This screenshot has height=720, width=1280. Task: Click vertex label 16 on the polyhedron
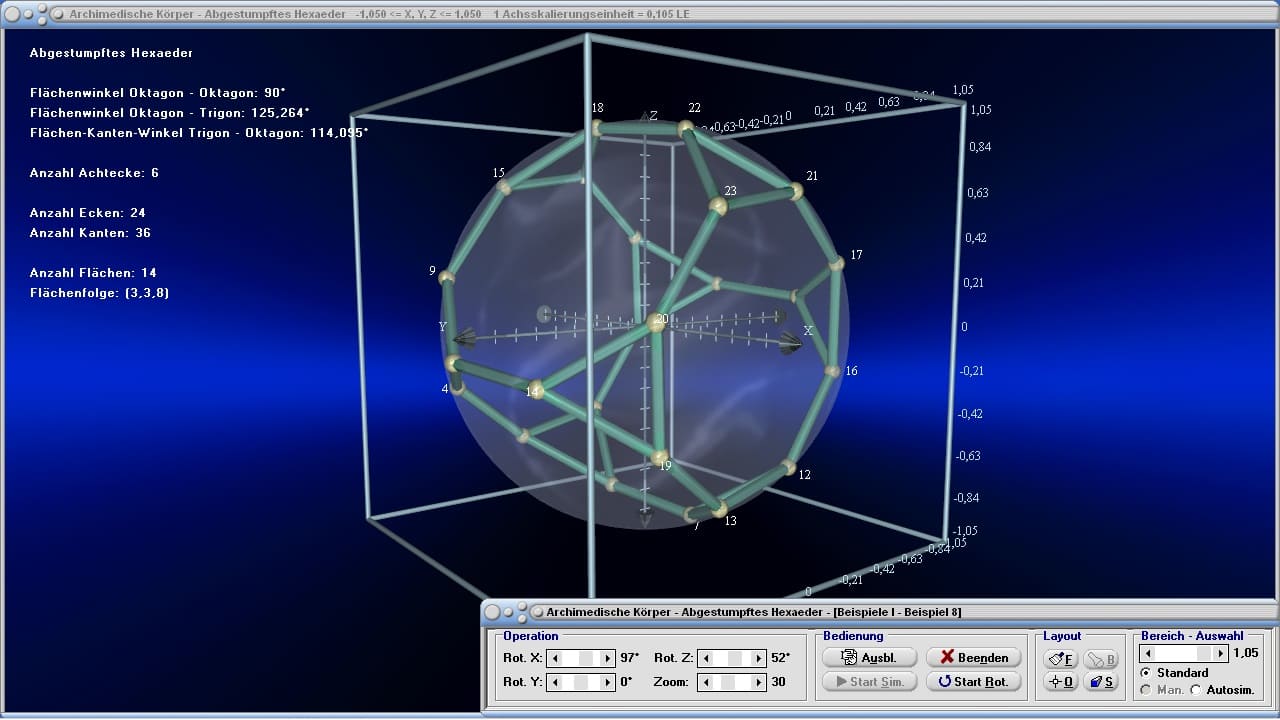(x=851, y=371)
